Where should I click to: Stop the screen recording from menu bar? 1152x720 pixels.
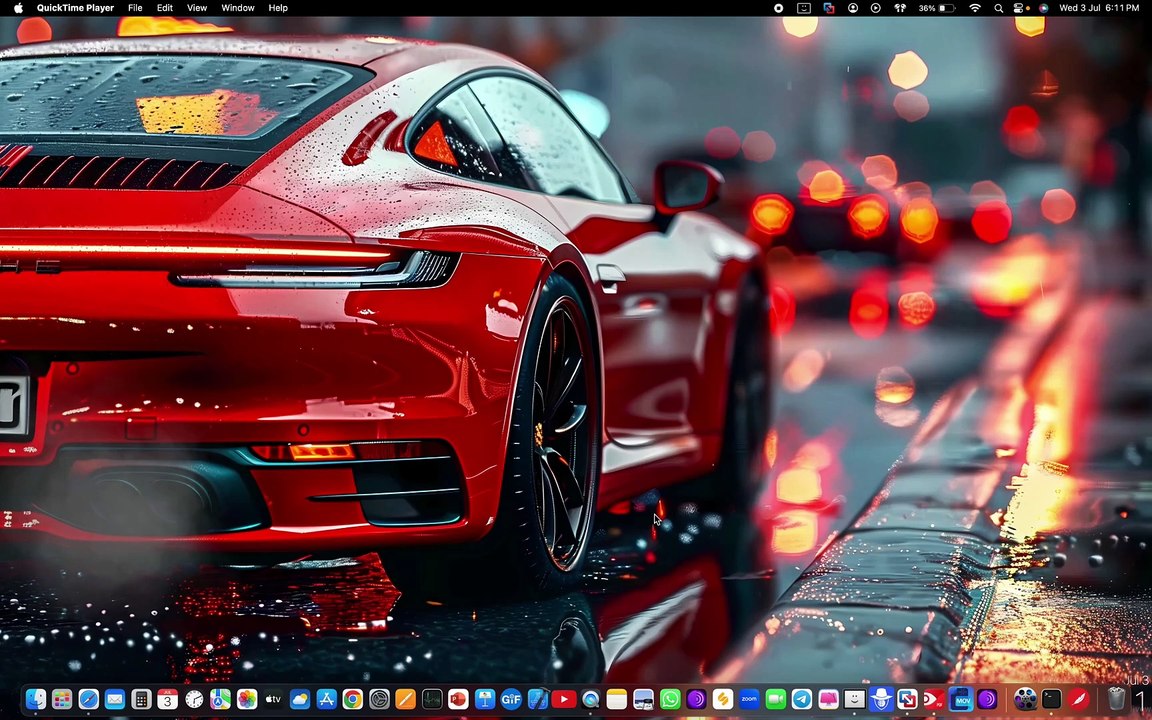[x=779, y=8]
